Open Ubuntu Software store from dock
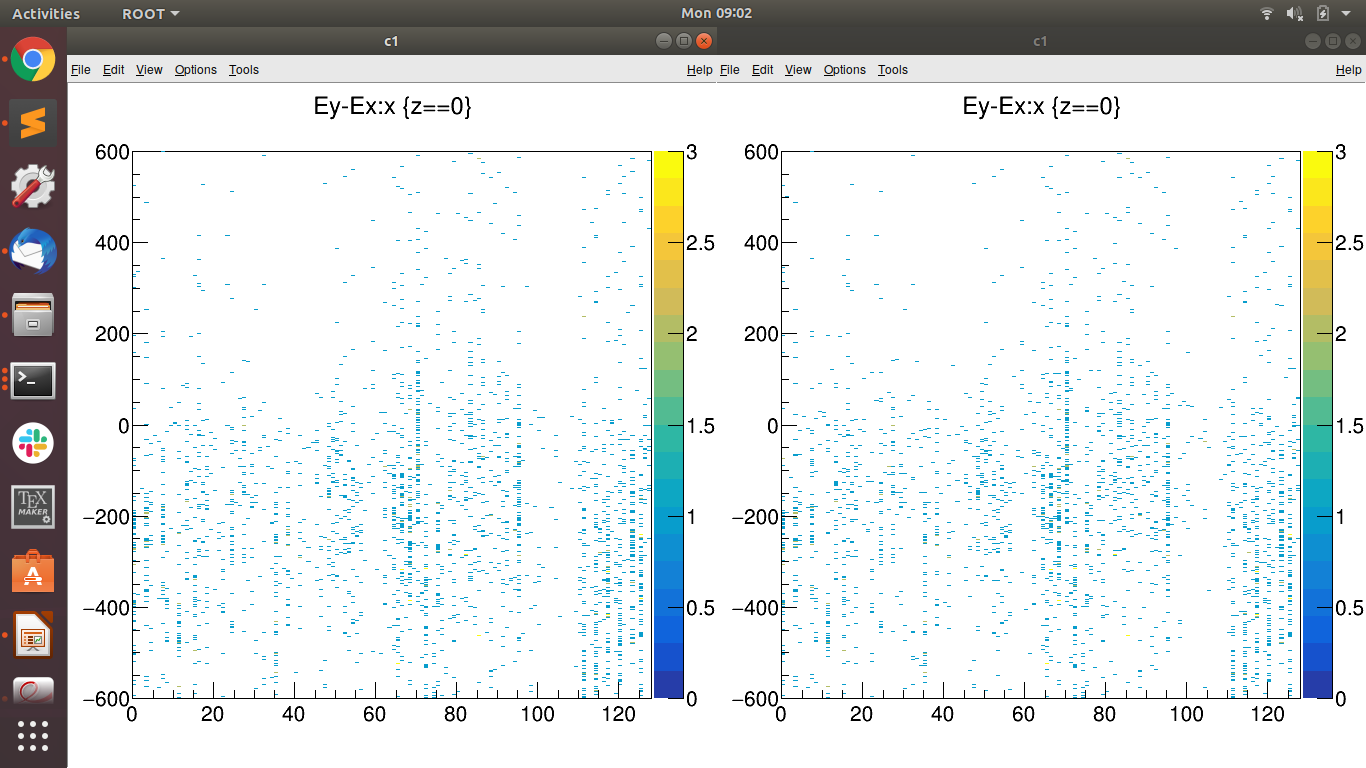This screenshot has width=1366, height=768. point(33,571)
